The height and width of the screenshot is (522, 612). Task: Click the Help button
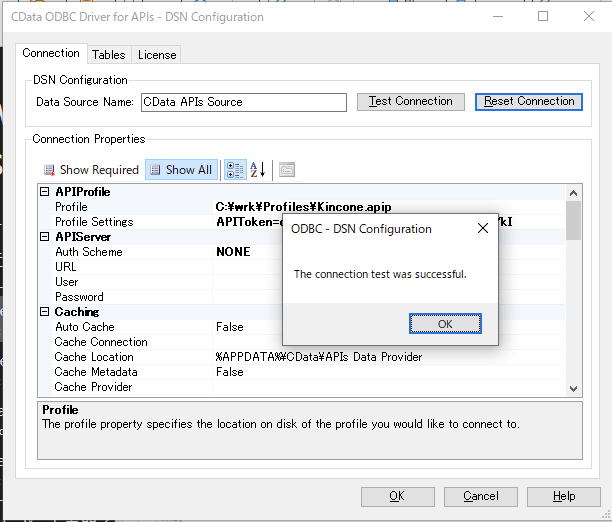tap(564, 496)
